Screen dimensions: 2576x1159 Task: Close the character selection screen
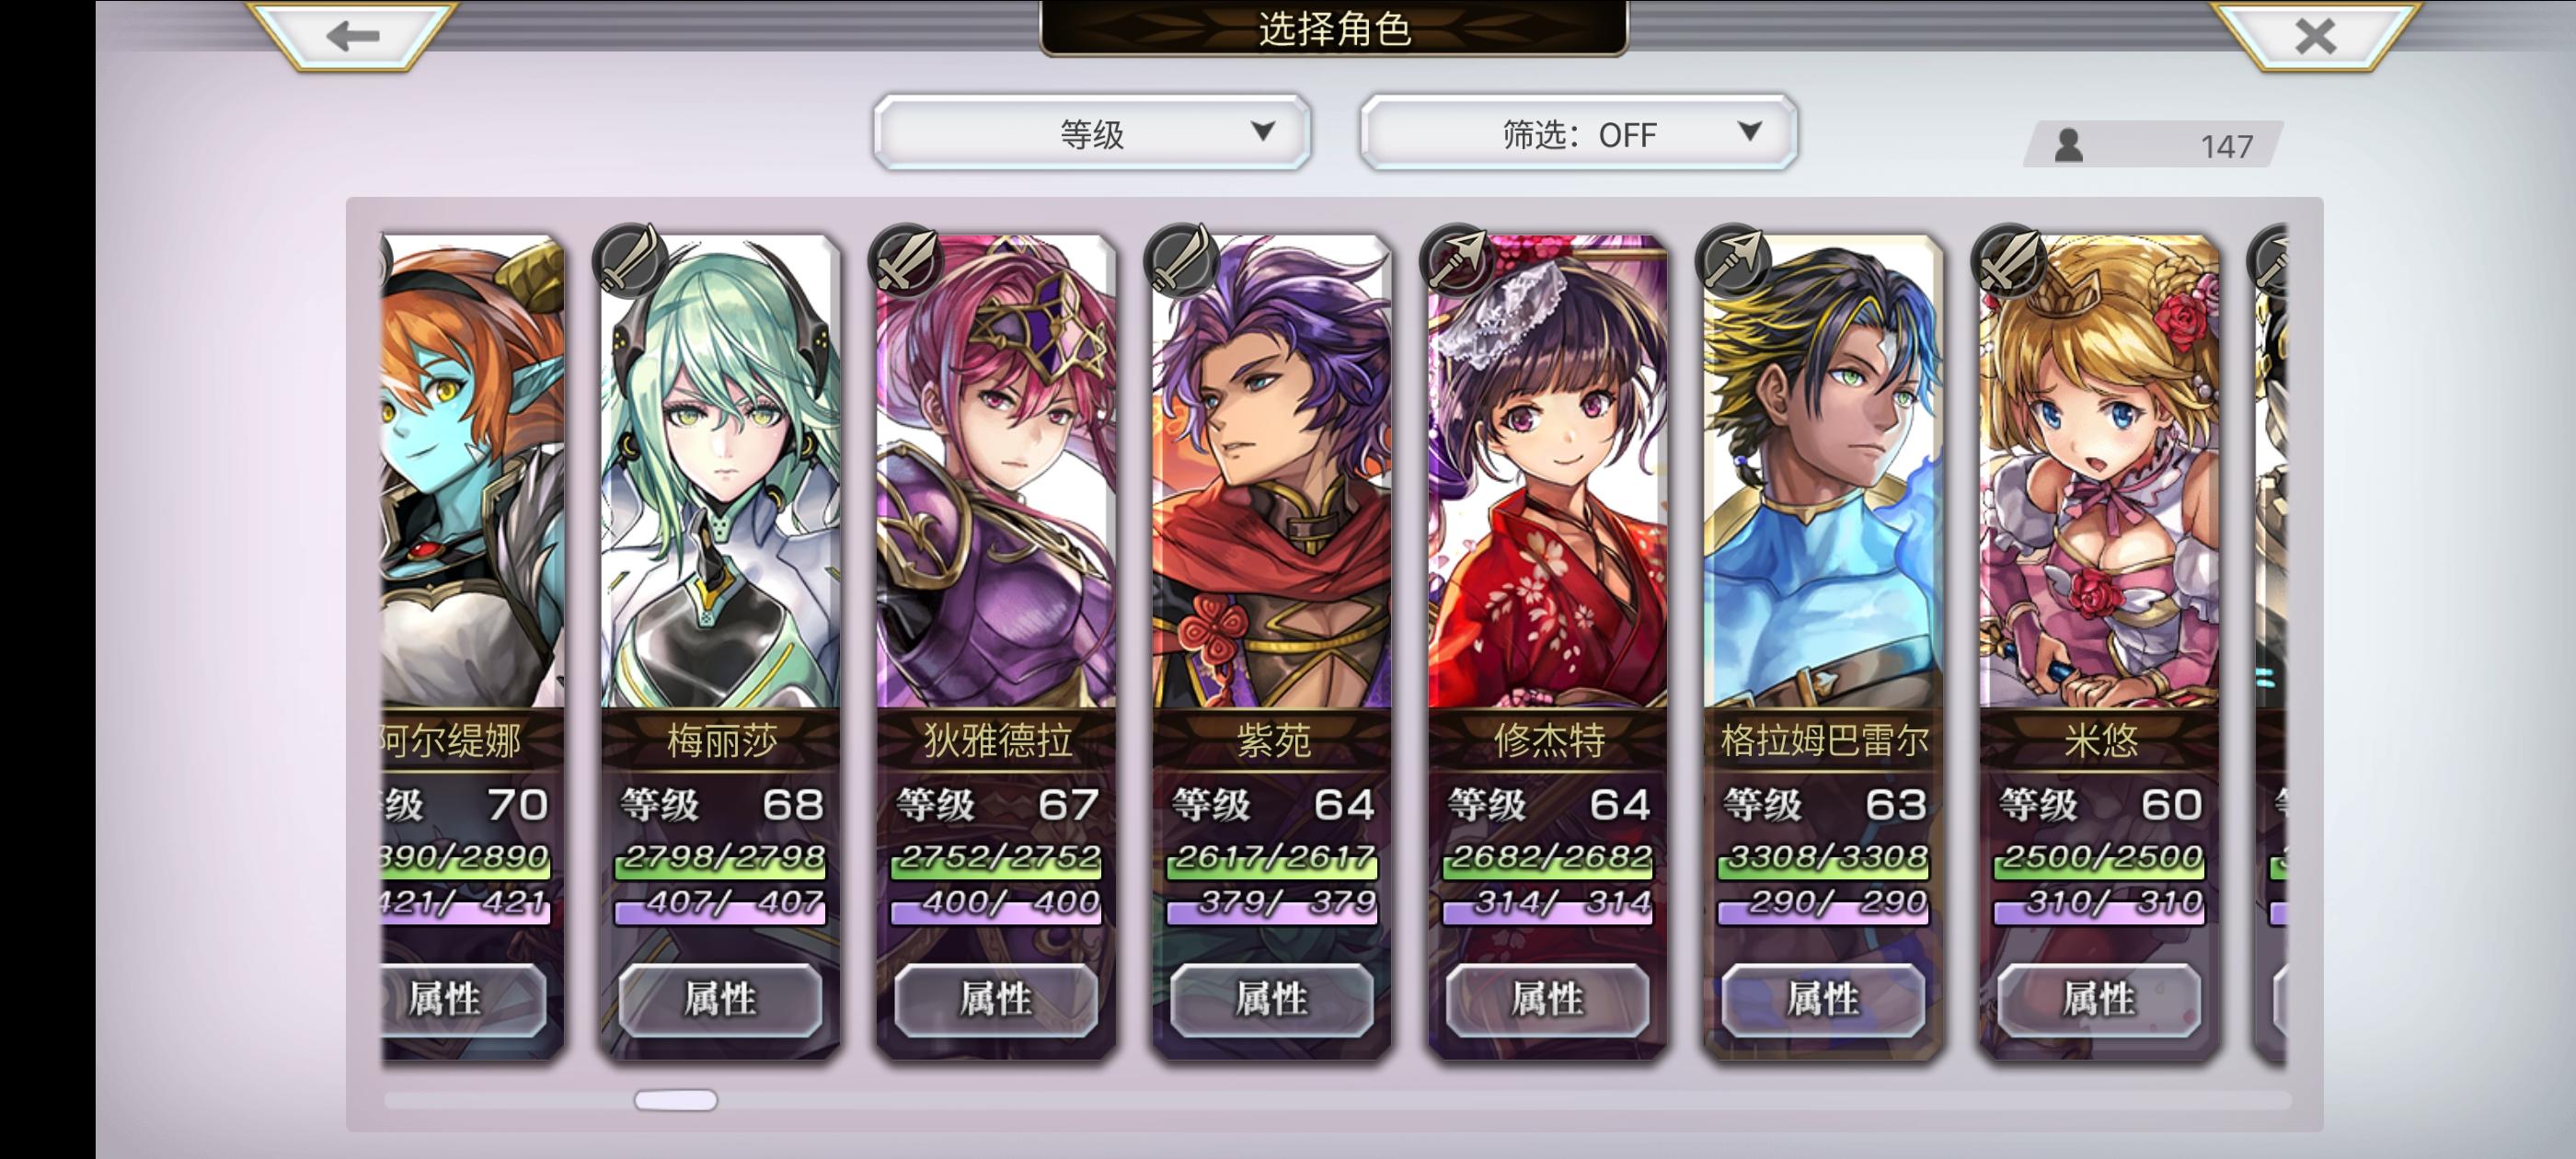pos(2314,36)
